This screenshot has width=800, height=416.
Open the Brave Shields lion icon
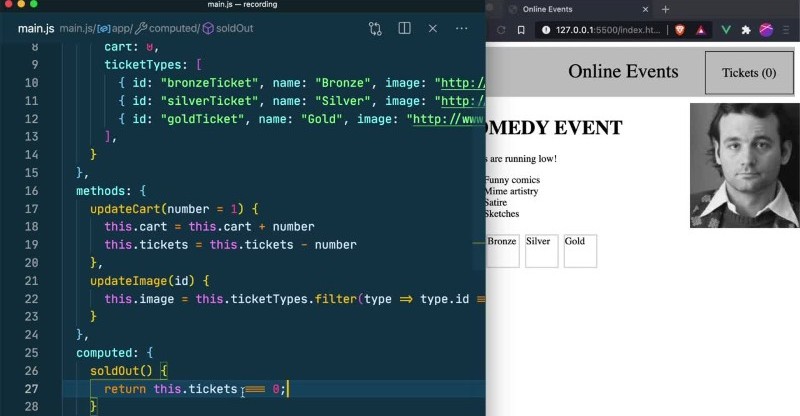(680, 30)
